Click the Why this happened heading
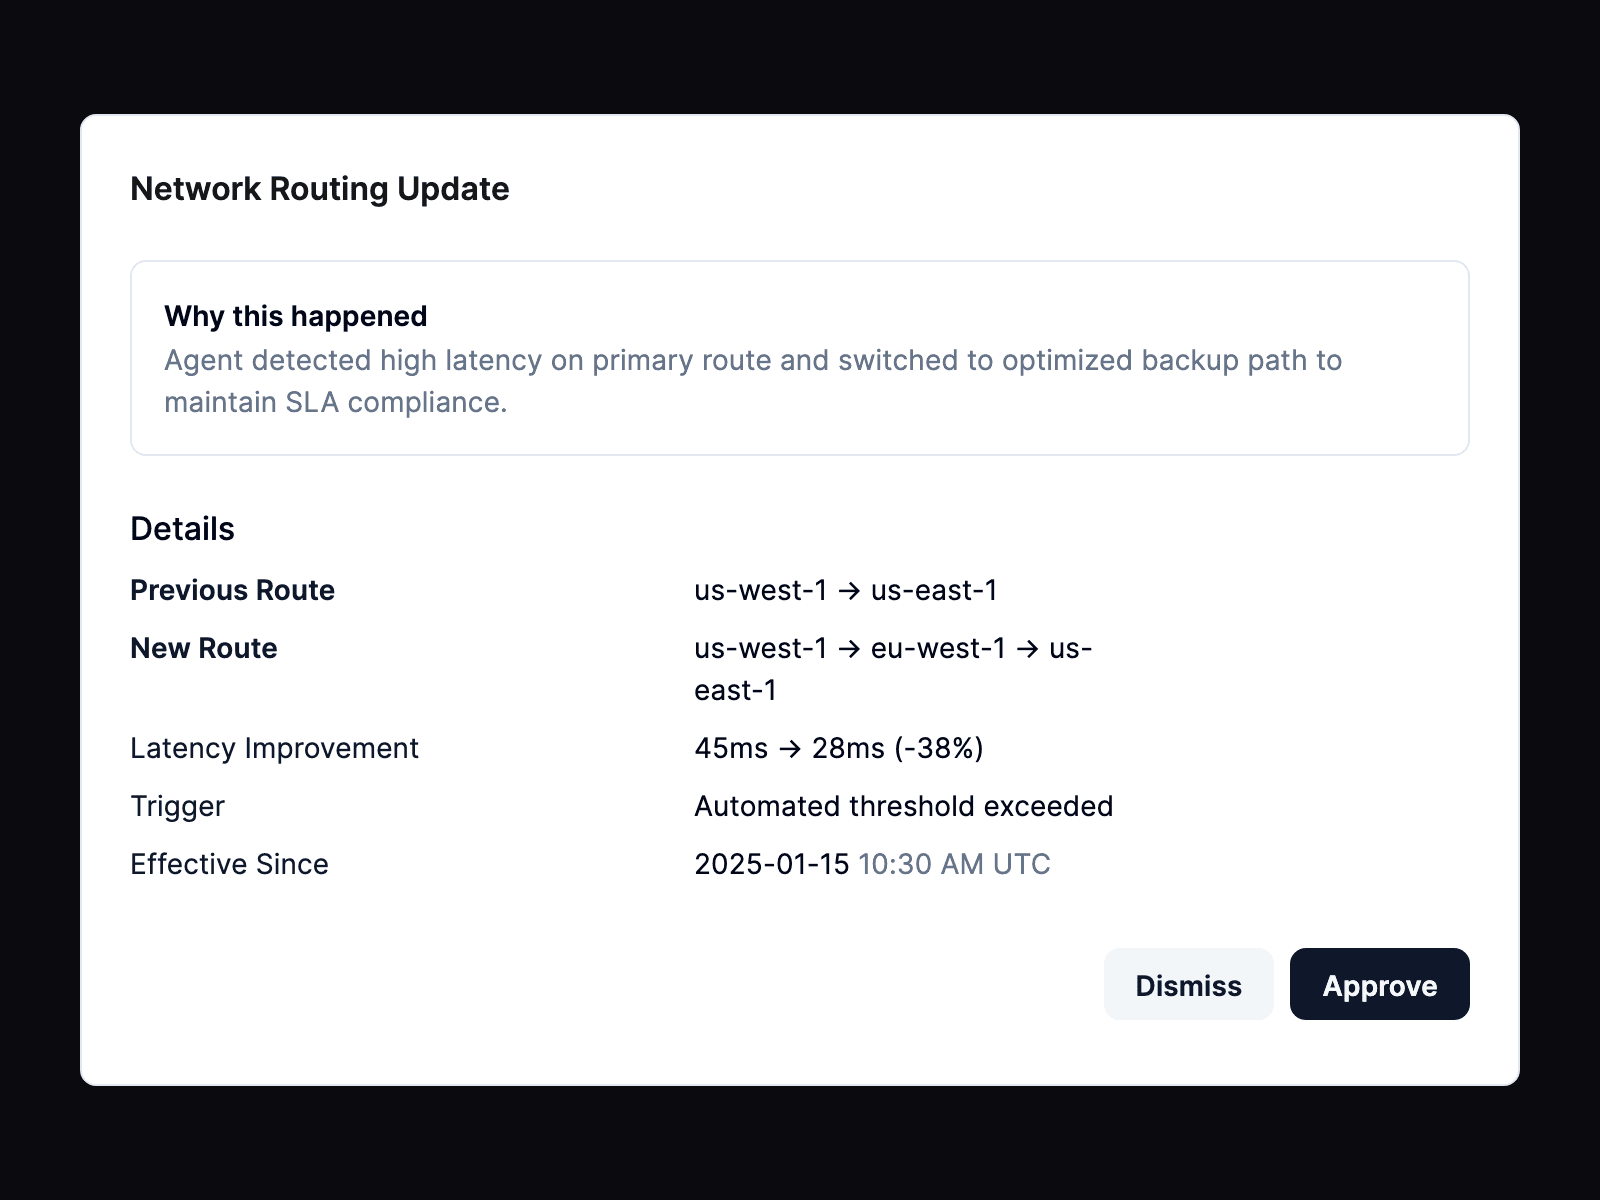Viewport: 1600px width, 1200px height. tap(296, 316)
